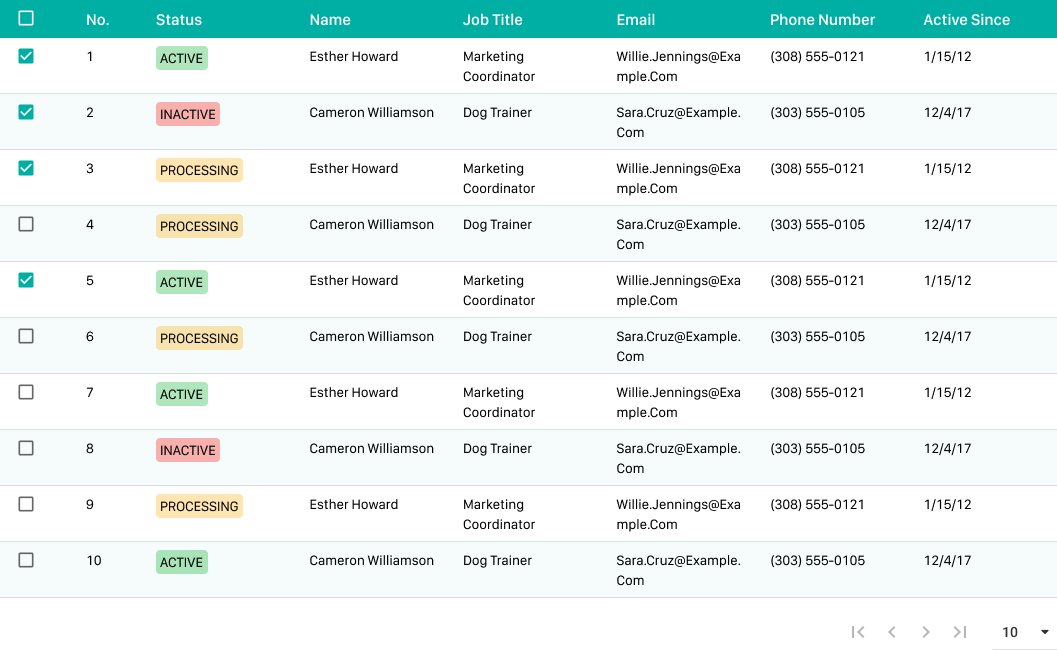The width and height of the screenshot is (1057, 650).
Task: Go to the next page
Action: (926, 632)
